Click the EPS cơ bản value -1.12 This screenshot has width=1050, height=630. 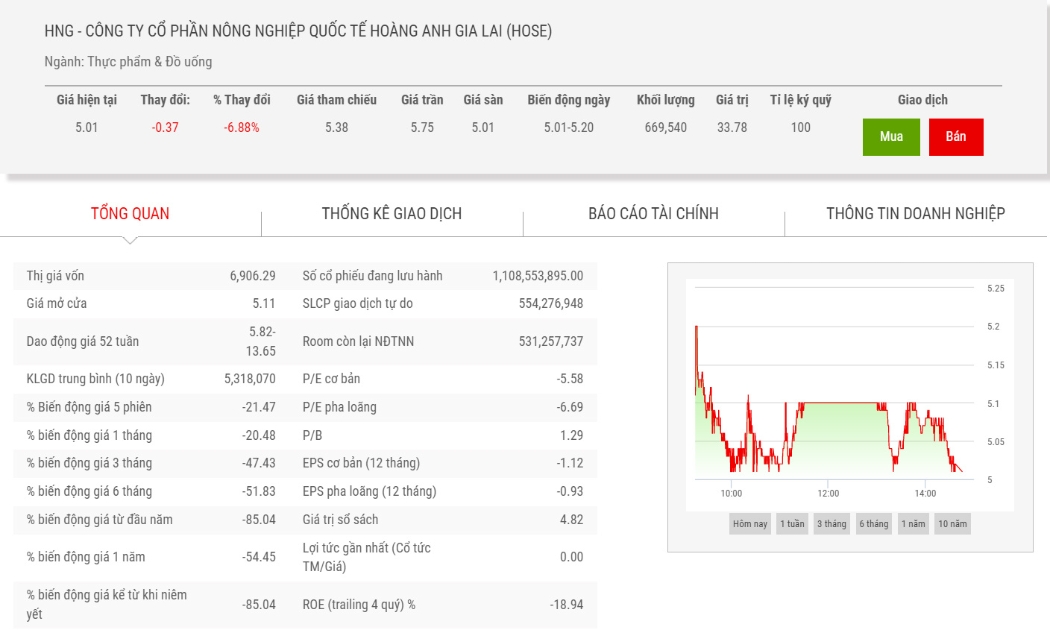click(x=569, y=463)
